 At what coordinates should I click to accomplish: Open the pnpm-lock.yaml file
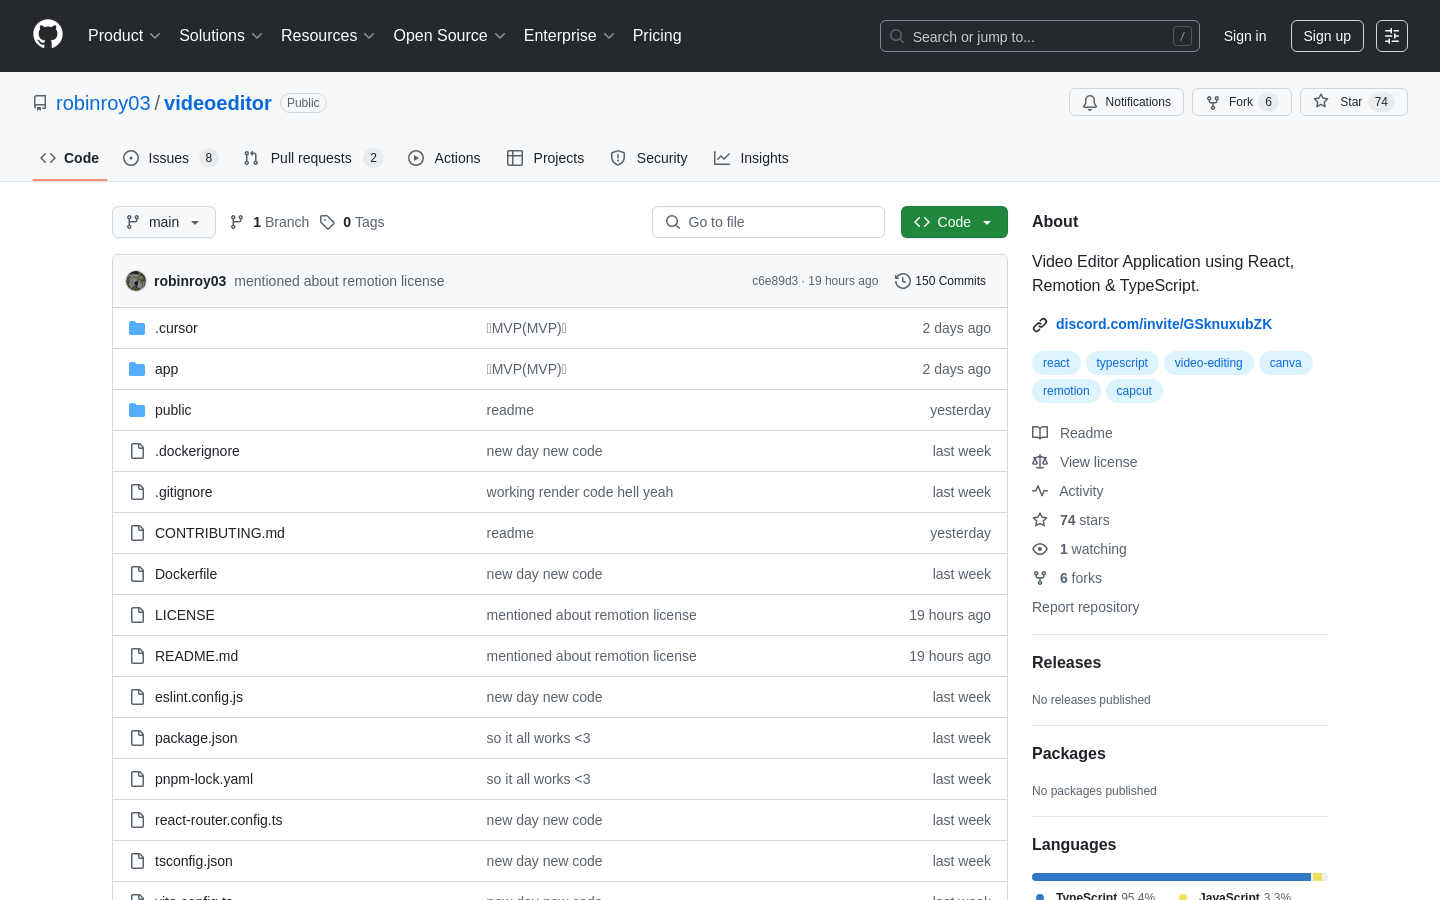pos(204,779)
